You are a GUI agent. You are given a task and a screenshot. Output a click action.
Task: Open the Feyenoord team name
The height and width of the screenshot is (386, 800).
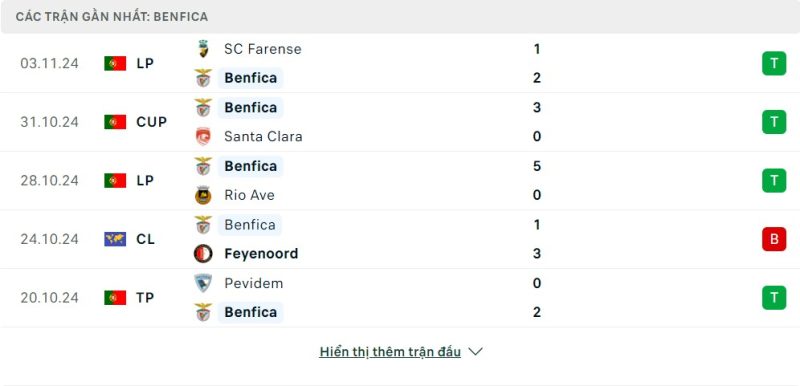click(x=261, y=253)
